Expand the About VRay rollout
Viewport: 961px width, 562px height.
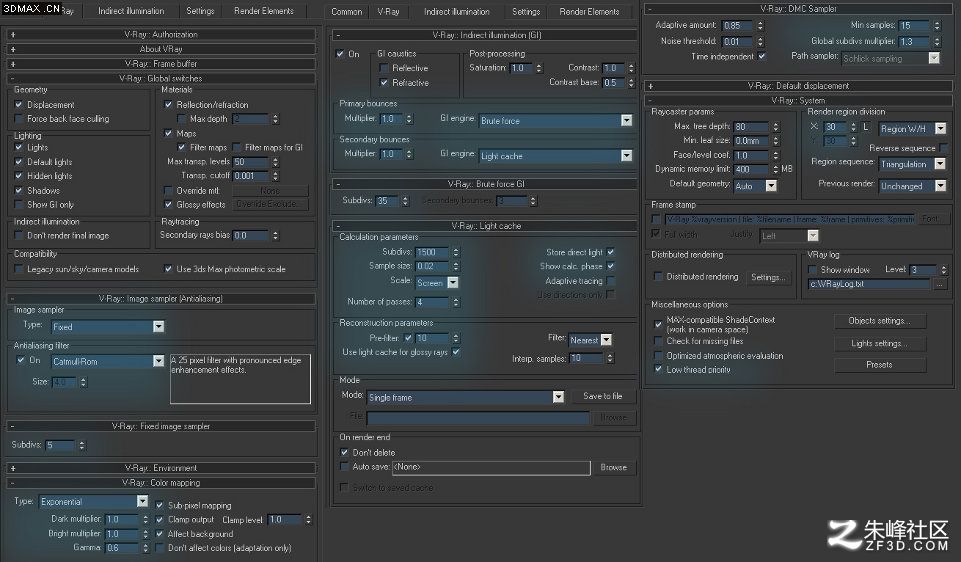[x=161, y=49]
